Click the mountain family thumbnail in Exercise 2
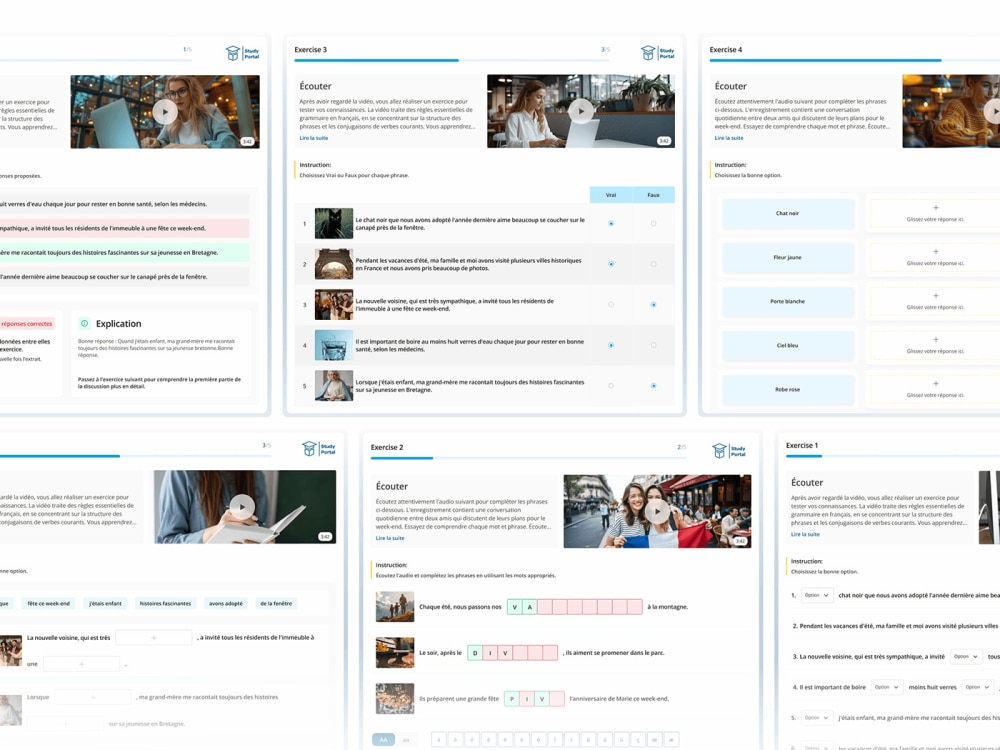 tap(395, 607)
